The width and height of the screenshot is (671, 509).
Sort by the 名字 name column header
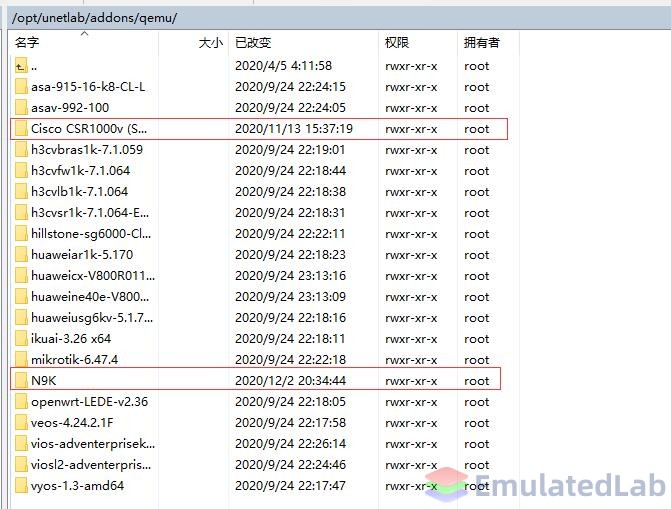27,43
